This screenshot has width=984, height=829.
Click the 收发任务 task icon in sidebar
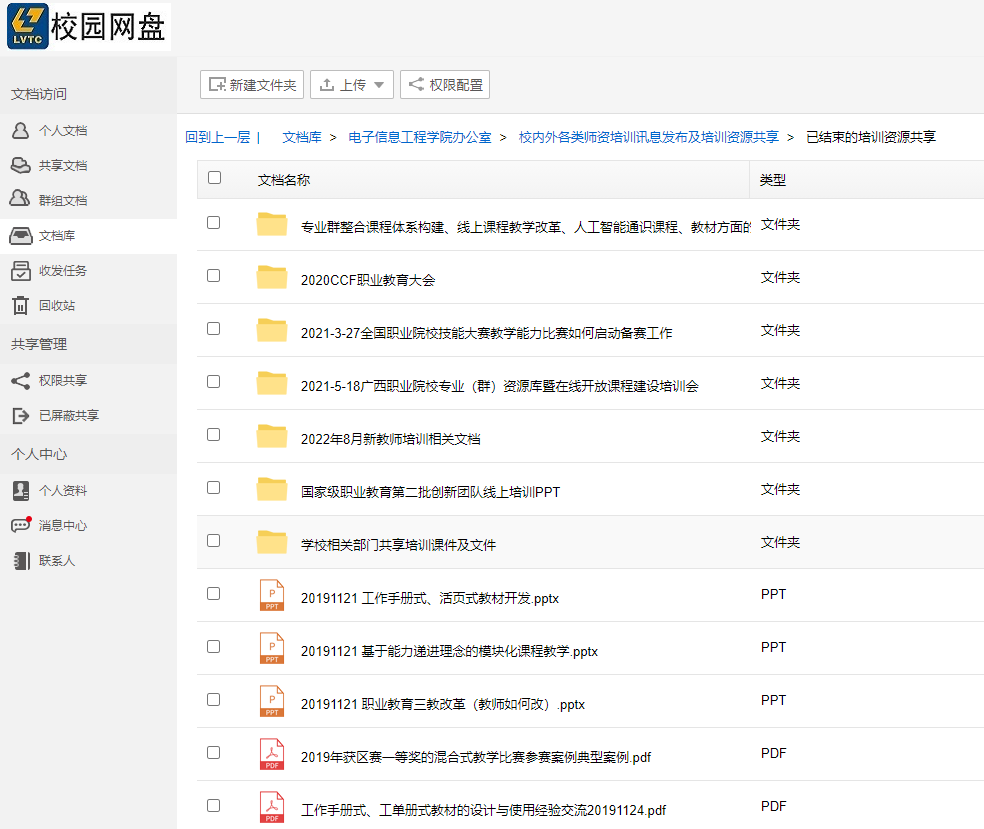(x=20, y=271)
